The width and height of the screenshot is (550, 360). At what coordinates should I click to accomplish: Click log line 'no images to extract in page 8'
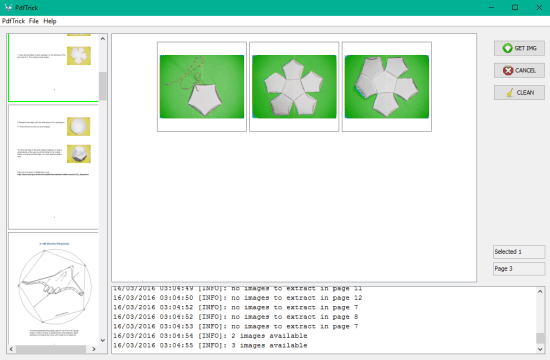(x=235, y=316)
